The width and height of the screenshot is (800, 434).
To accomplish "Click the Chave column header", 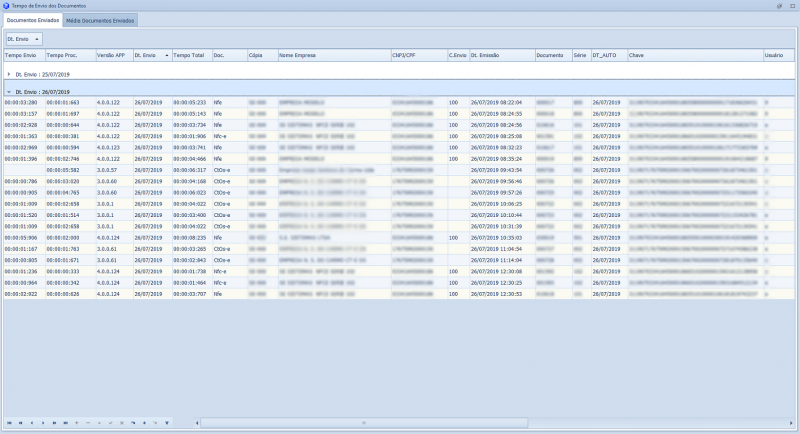I will pyautogui.click(x=636, y=56).
